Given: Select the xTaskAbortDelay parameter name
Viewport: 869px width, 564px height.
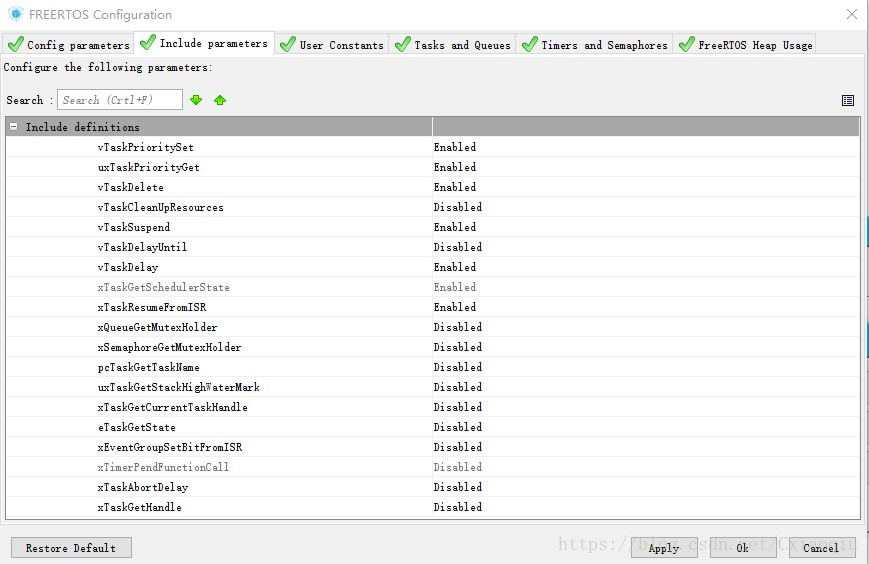Looking at the screenshot, I should [143, 487].
